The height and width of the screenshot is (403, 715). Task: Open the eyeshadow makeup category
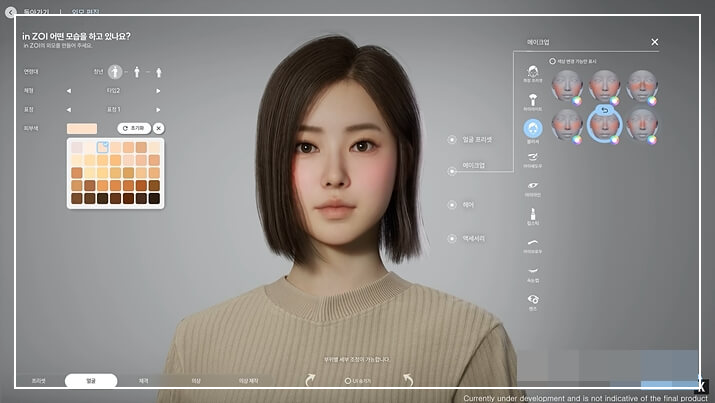click(533, 160)
